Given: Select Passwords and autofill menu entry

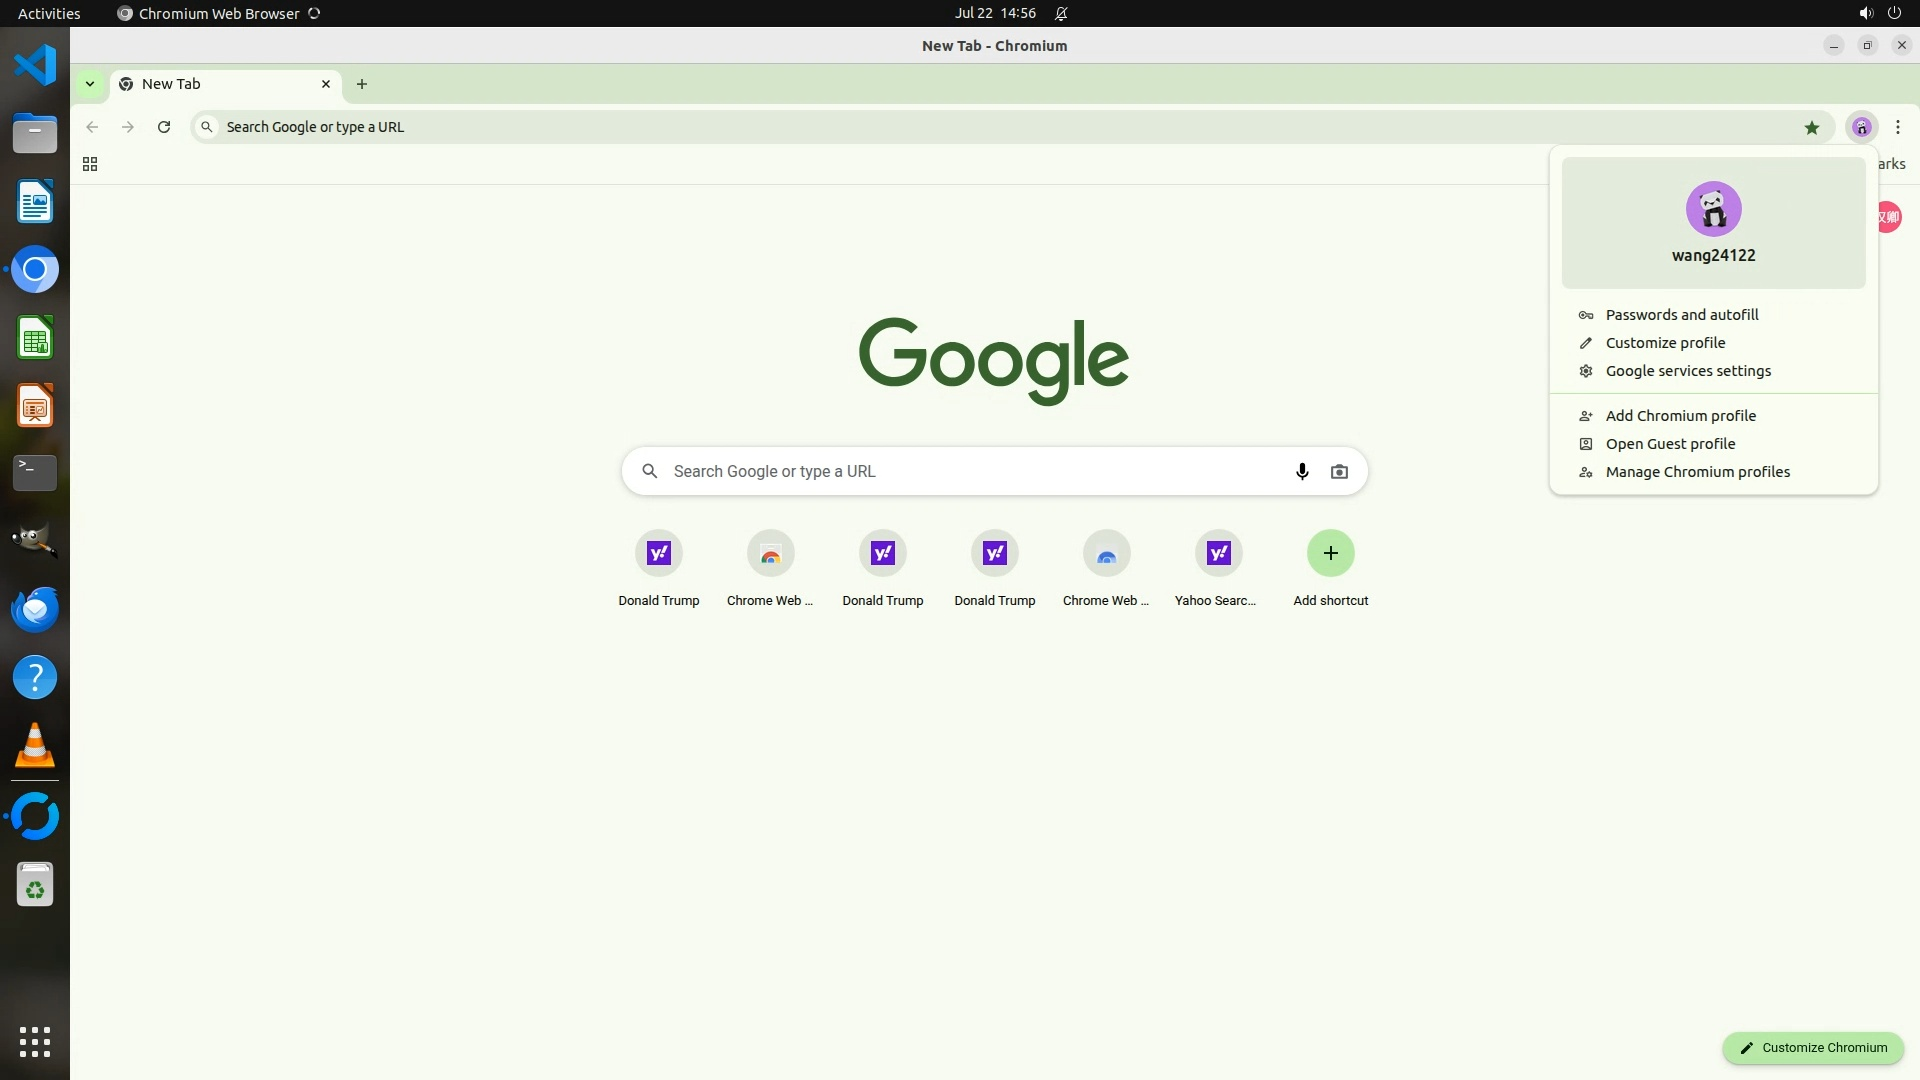Looking at the screenshot, I should coord(1681,315).
